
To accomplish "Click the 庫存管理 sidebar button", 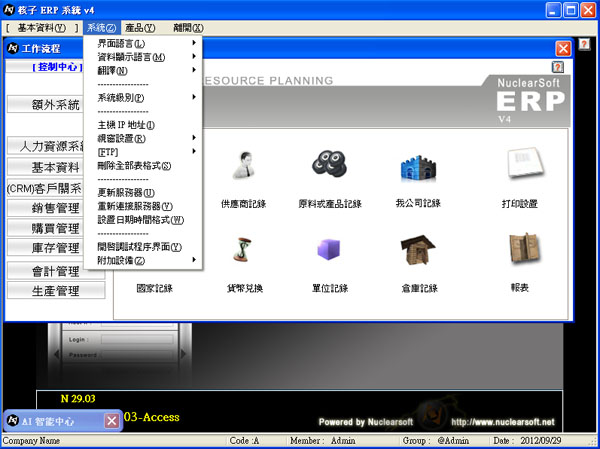I will (46, 248).
